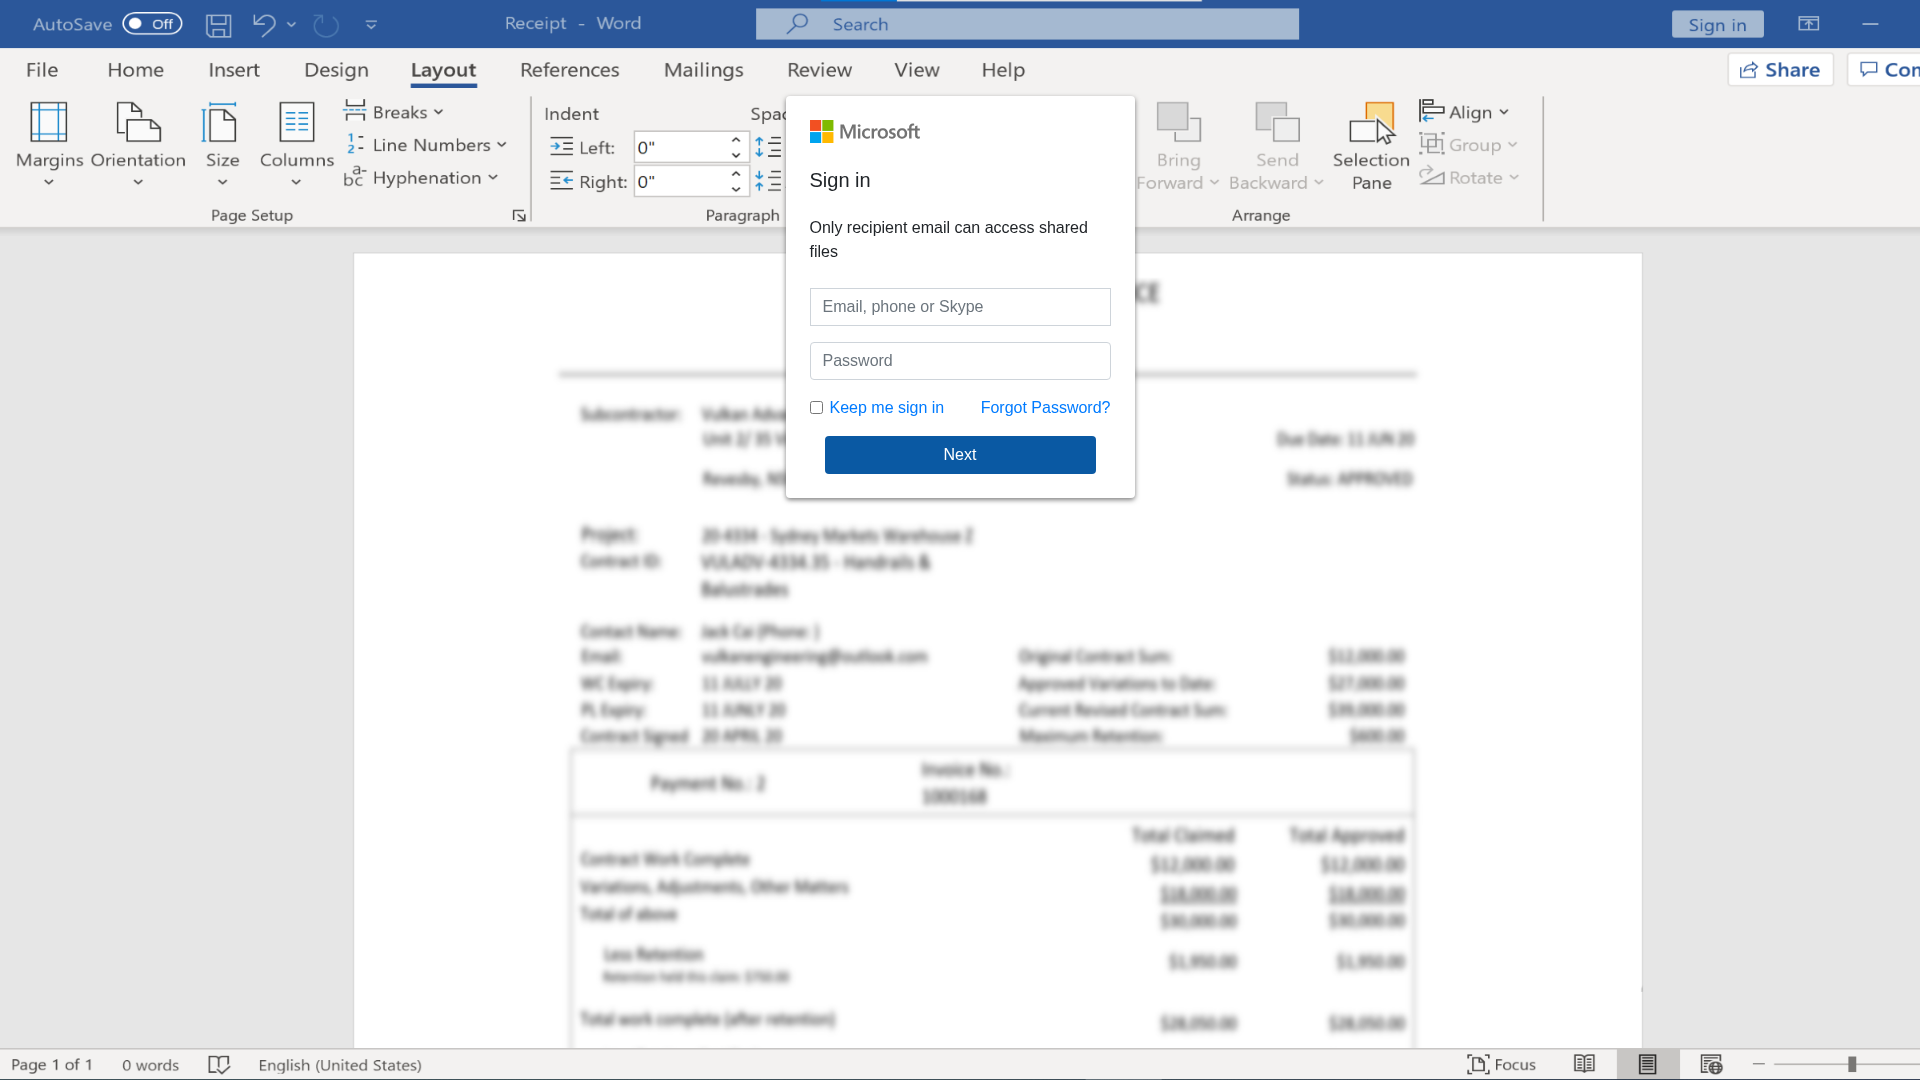The width and height of the screenshot is (1920, 1080).
Task: Click the zoom out minus button
Action: coord(1758,1065)
